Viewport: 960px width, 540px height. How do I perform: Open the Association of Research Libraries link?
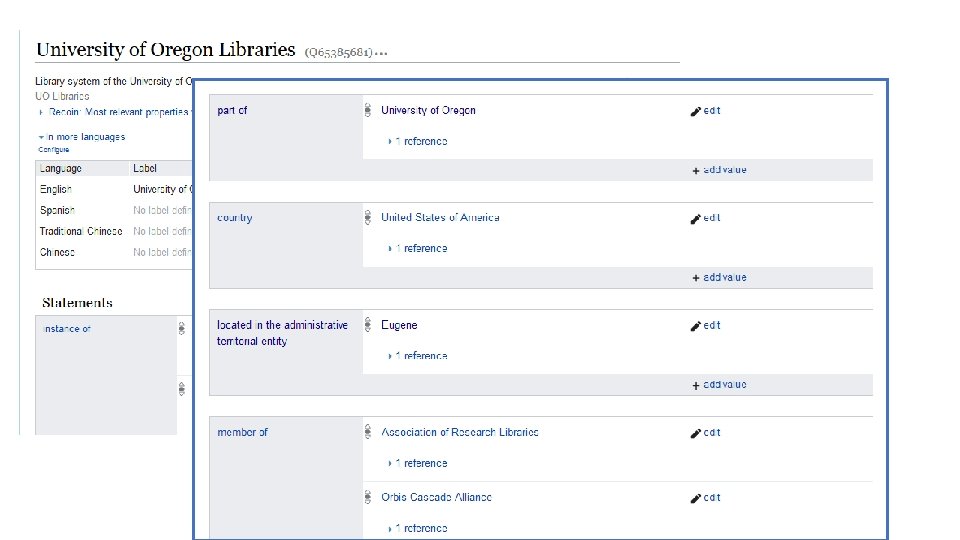460,432
